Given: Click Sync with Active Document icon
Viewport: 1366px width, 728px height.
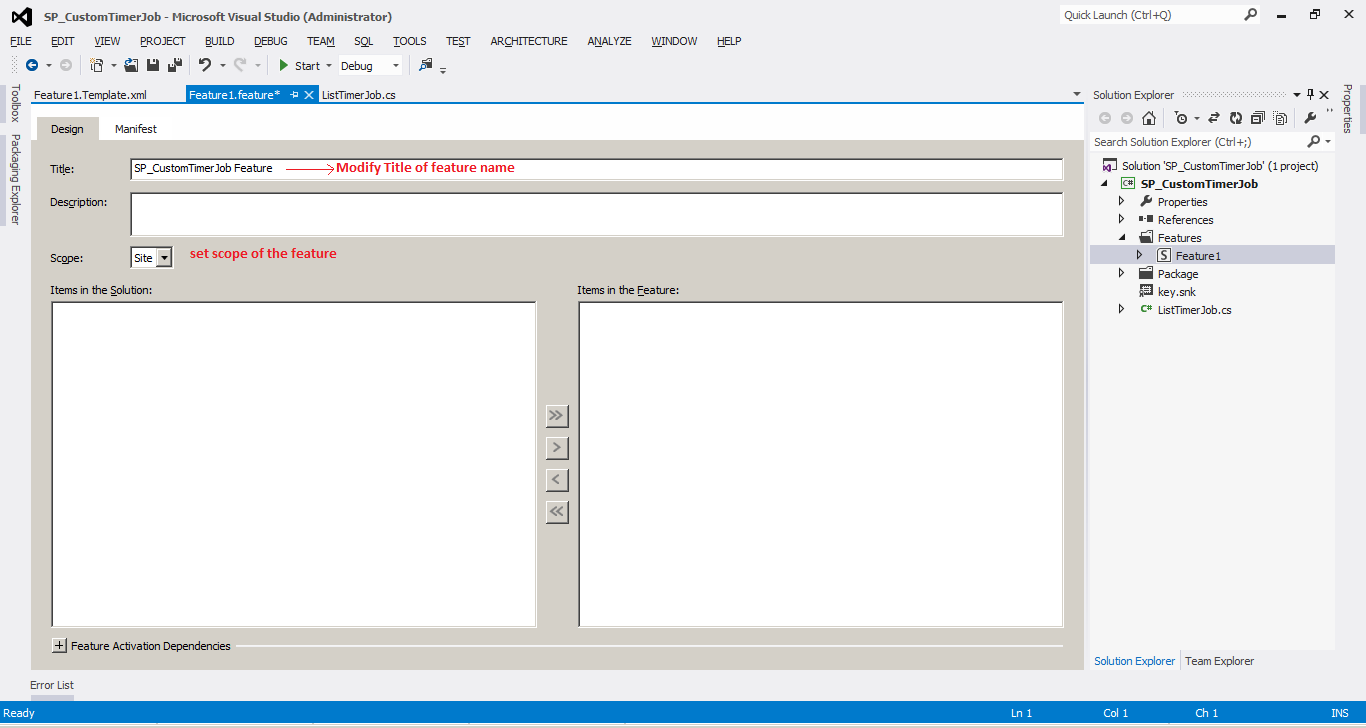Looking at the screenshot, I should click(x=1214, y=118).
